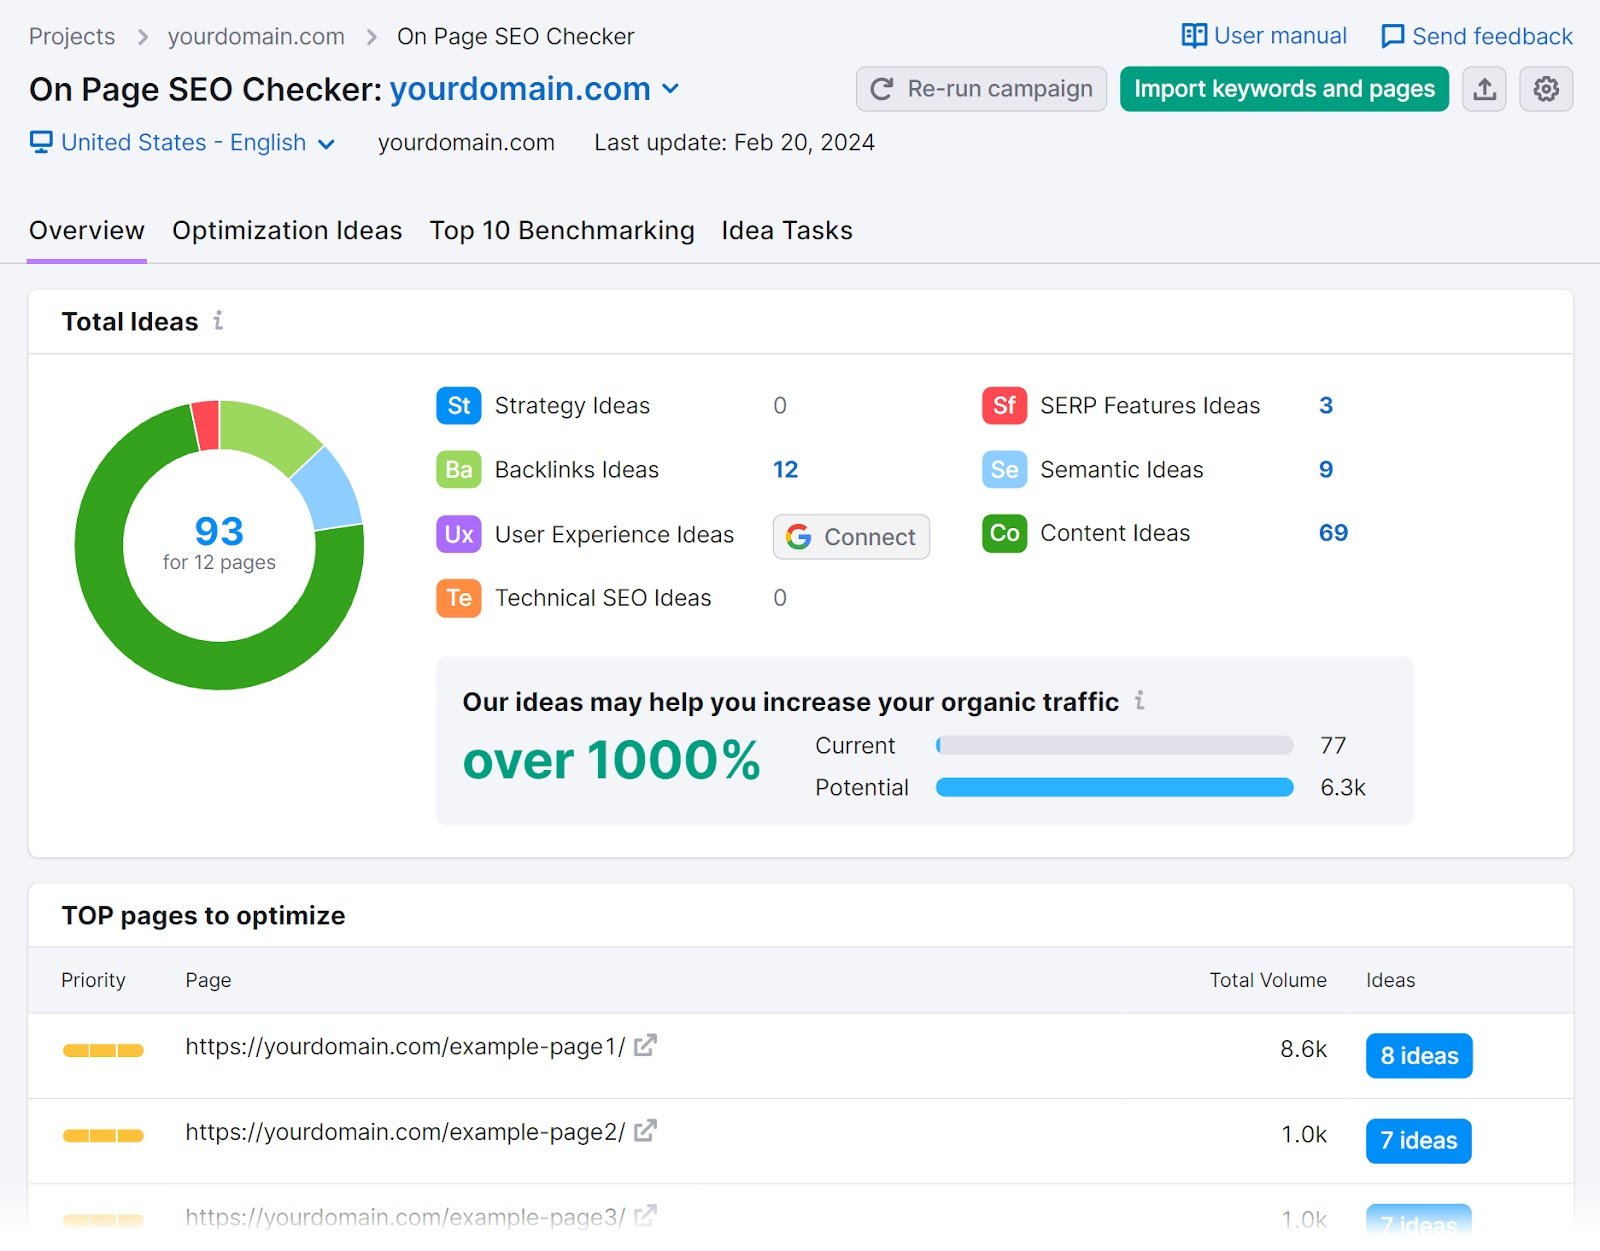This screenshot has width=1600, height=1251.
Task: Click the Potential traffic progress bar
Action: [1113, 787]
